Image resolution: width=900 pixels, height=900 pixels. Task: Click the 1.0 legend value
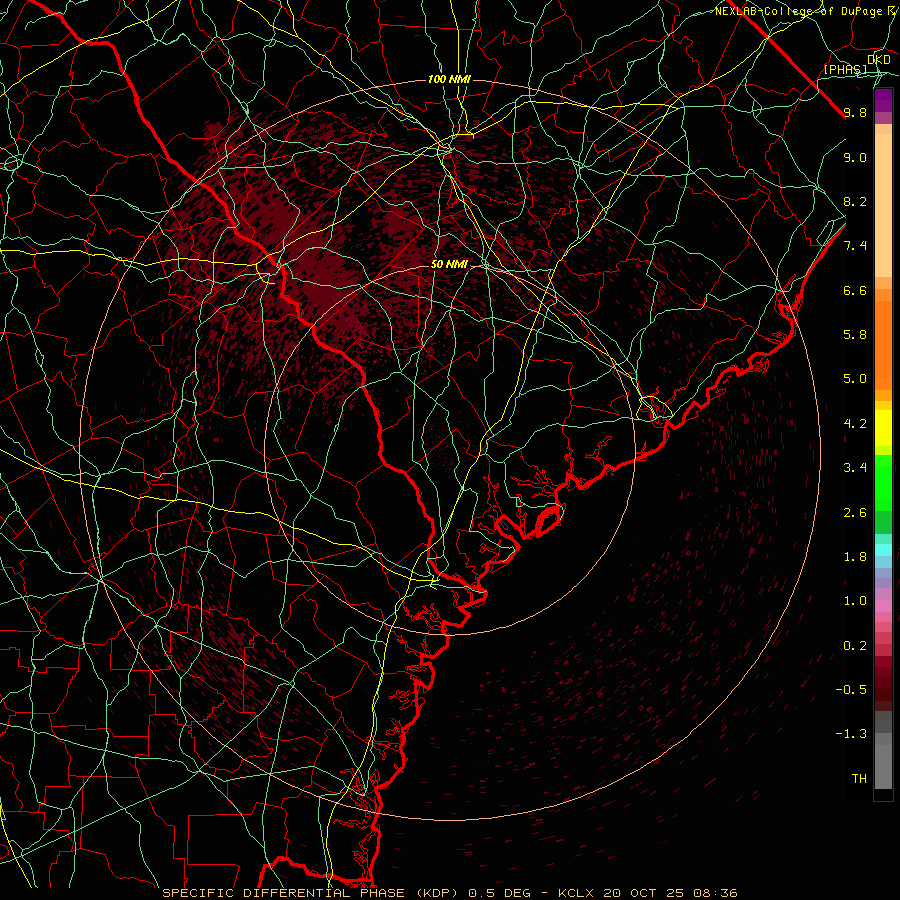pyautogui.click(x=855, y=602)
